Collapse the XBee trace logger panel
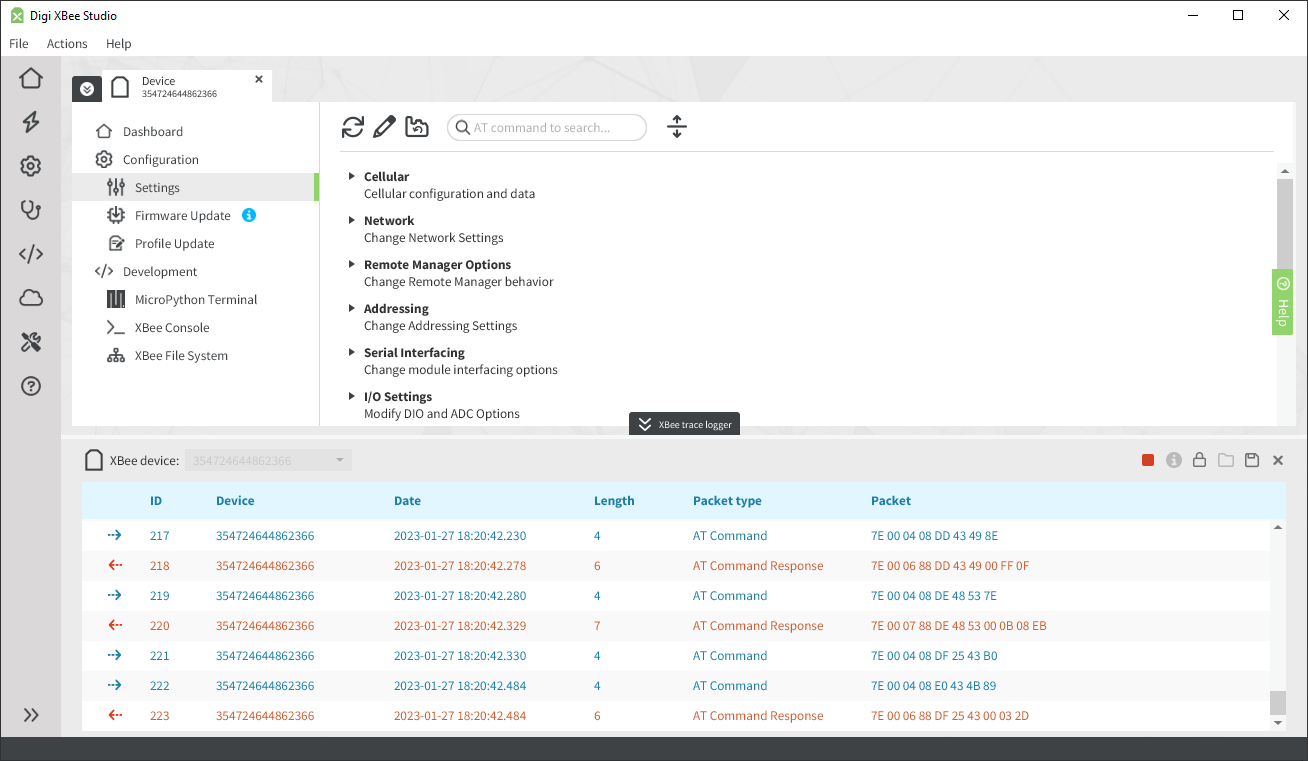Screen dimensions: 1308x761 click(x=684, y=424)
